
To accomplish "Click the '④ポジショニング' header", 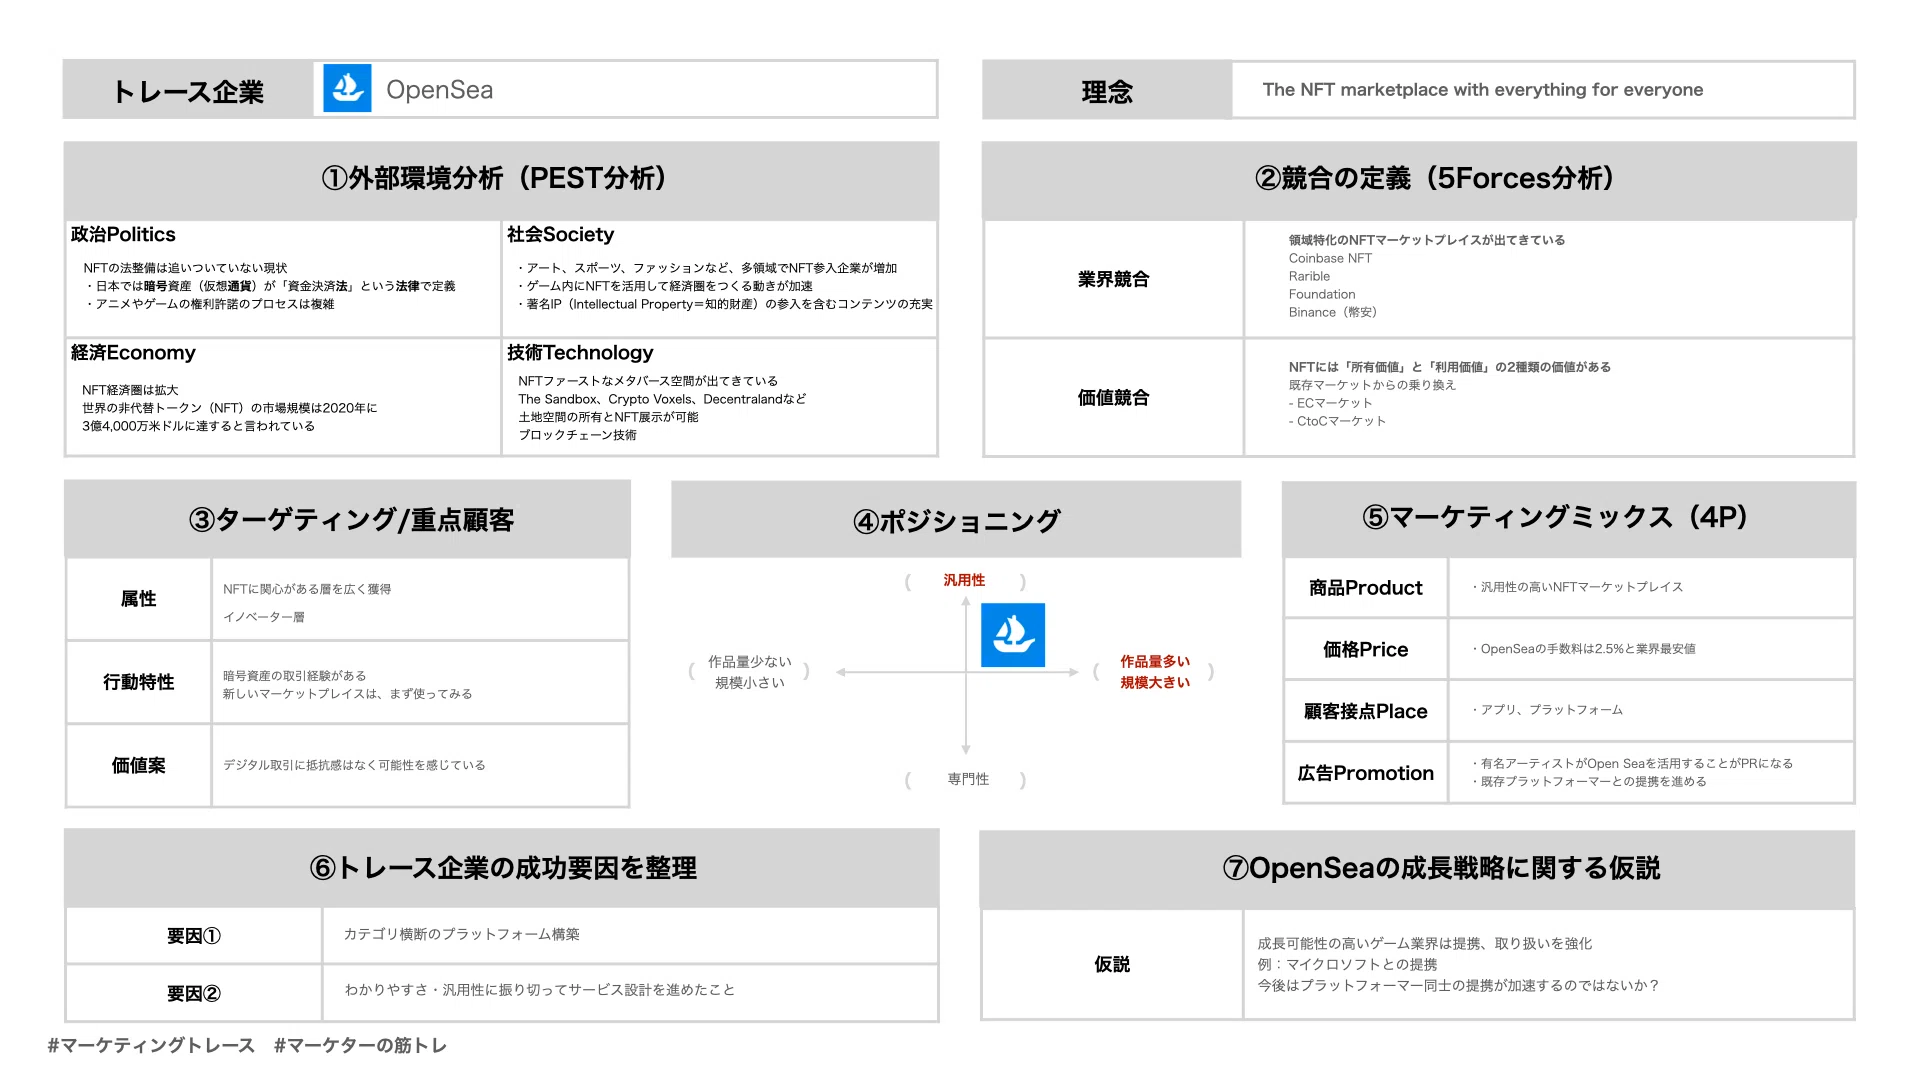I will click(x=956, y=520).
